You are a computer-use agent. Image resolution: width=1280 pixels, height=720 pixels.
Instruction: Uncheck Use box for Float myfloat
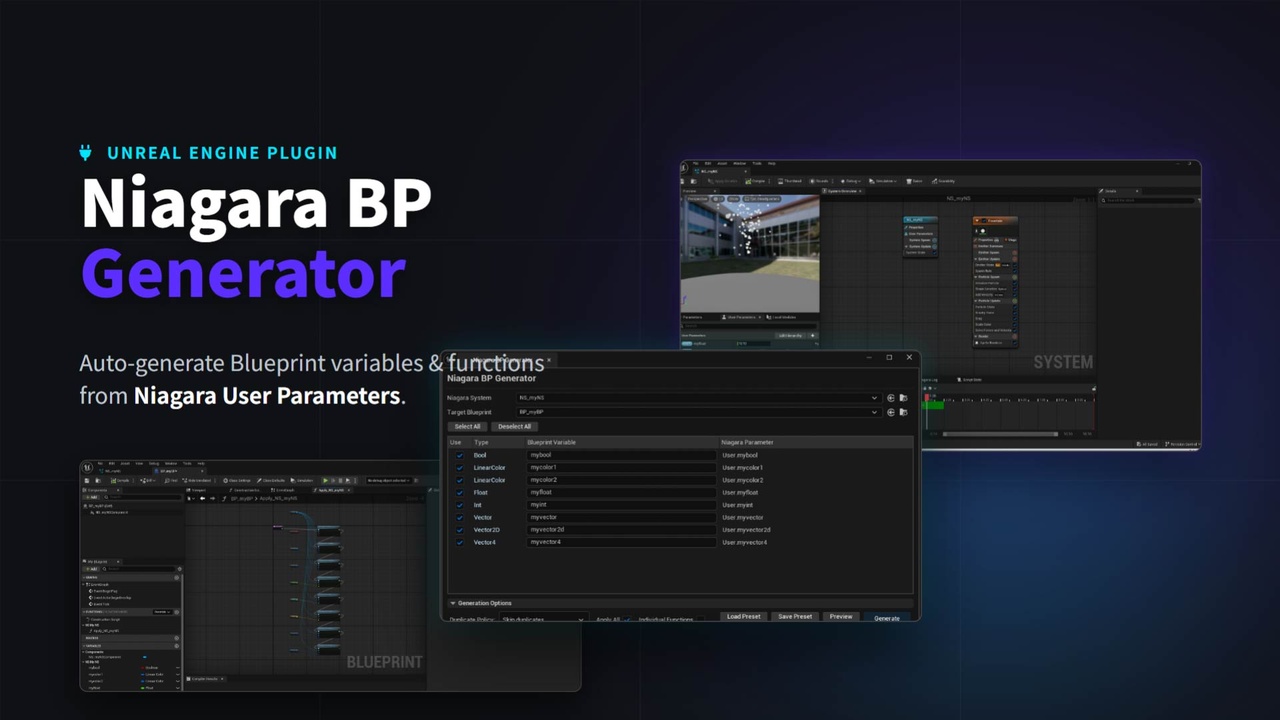[460, 493]
